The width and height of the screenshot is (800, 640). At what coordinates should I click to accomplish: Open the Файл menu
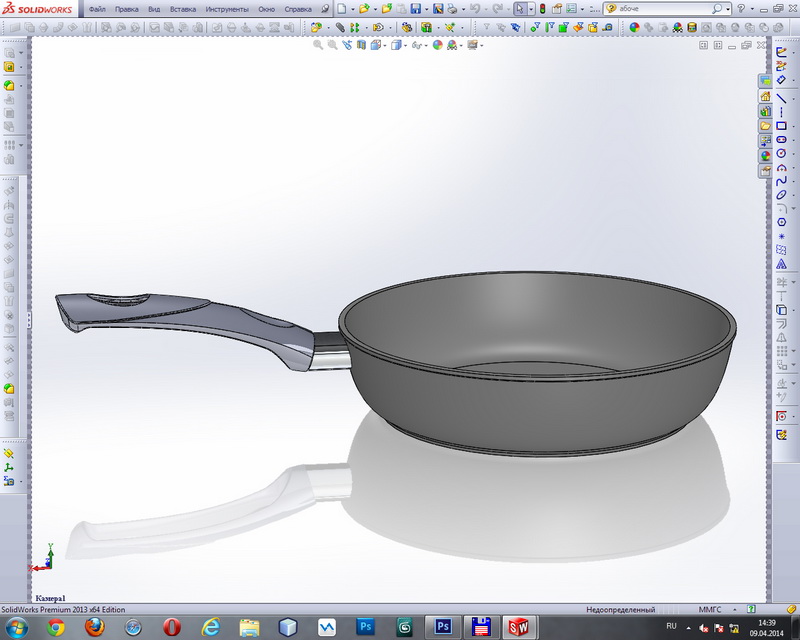97,9
